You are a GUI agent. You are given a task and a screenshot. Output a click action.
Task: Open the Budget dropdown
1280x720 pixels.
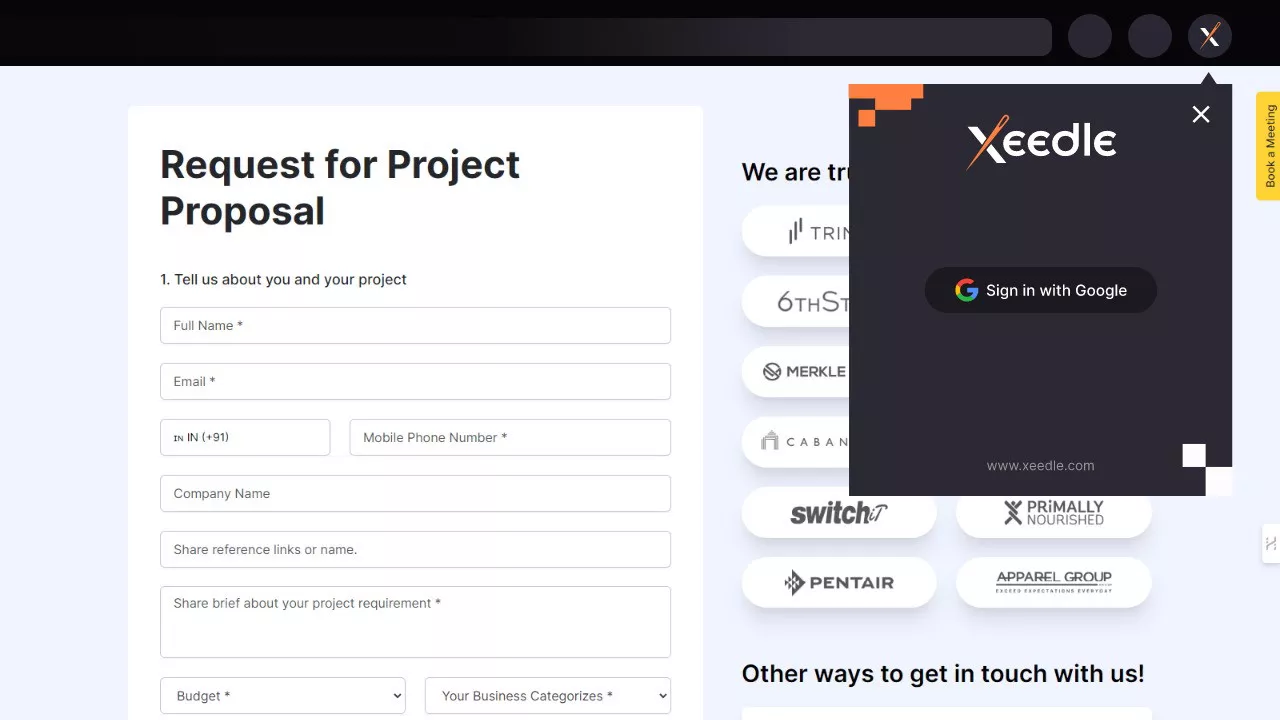283,696
